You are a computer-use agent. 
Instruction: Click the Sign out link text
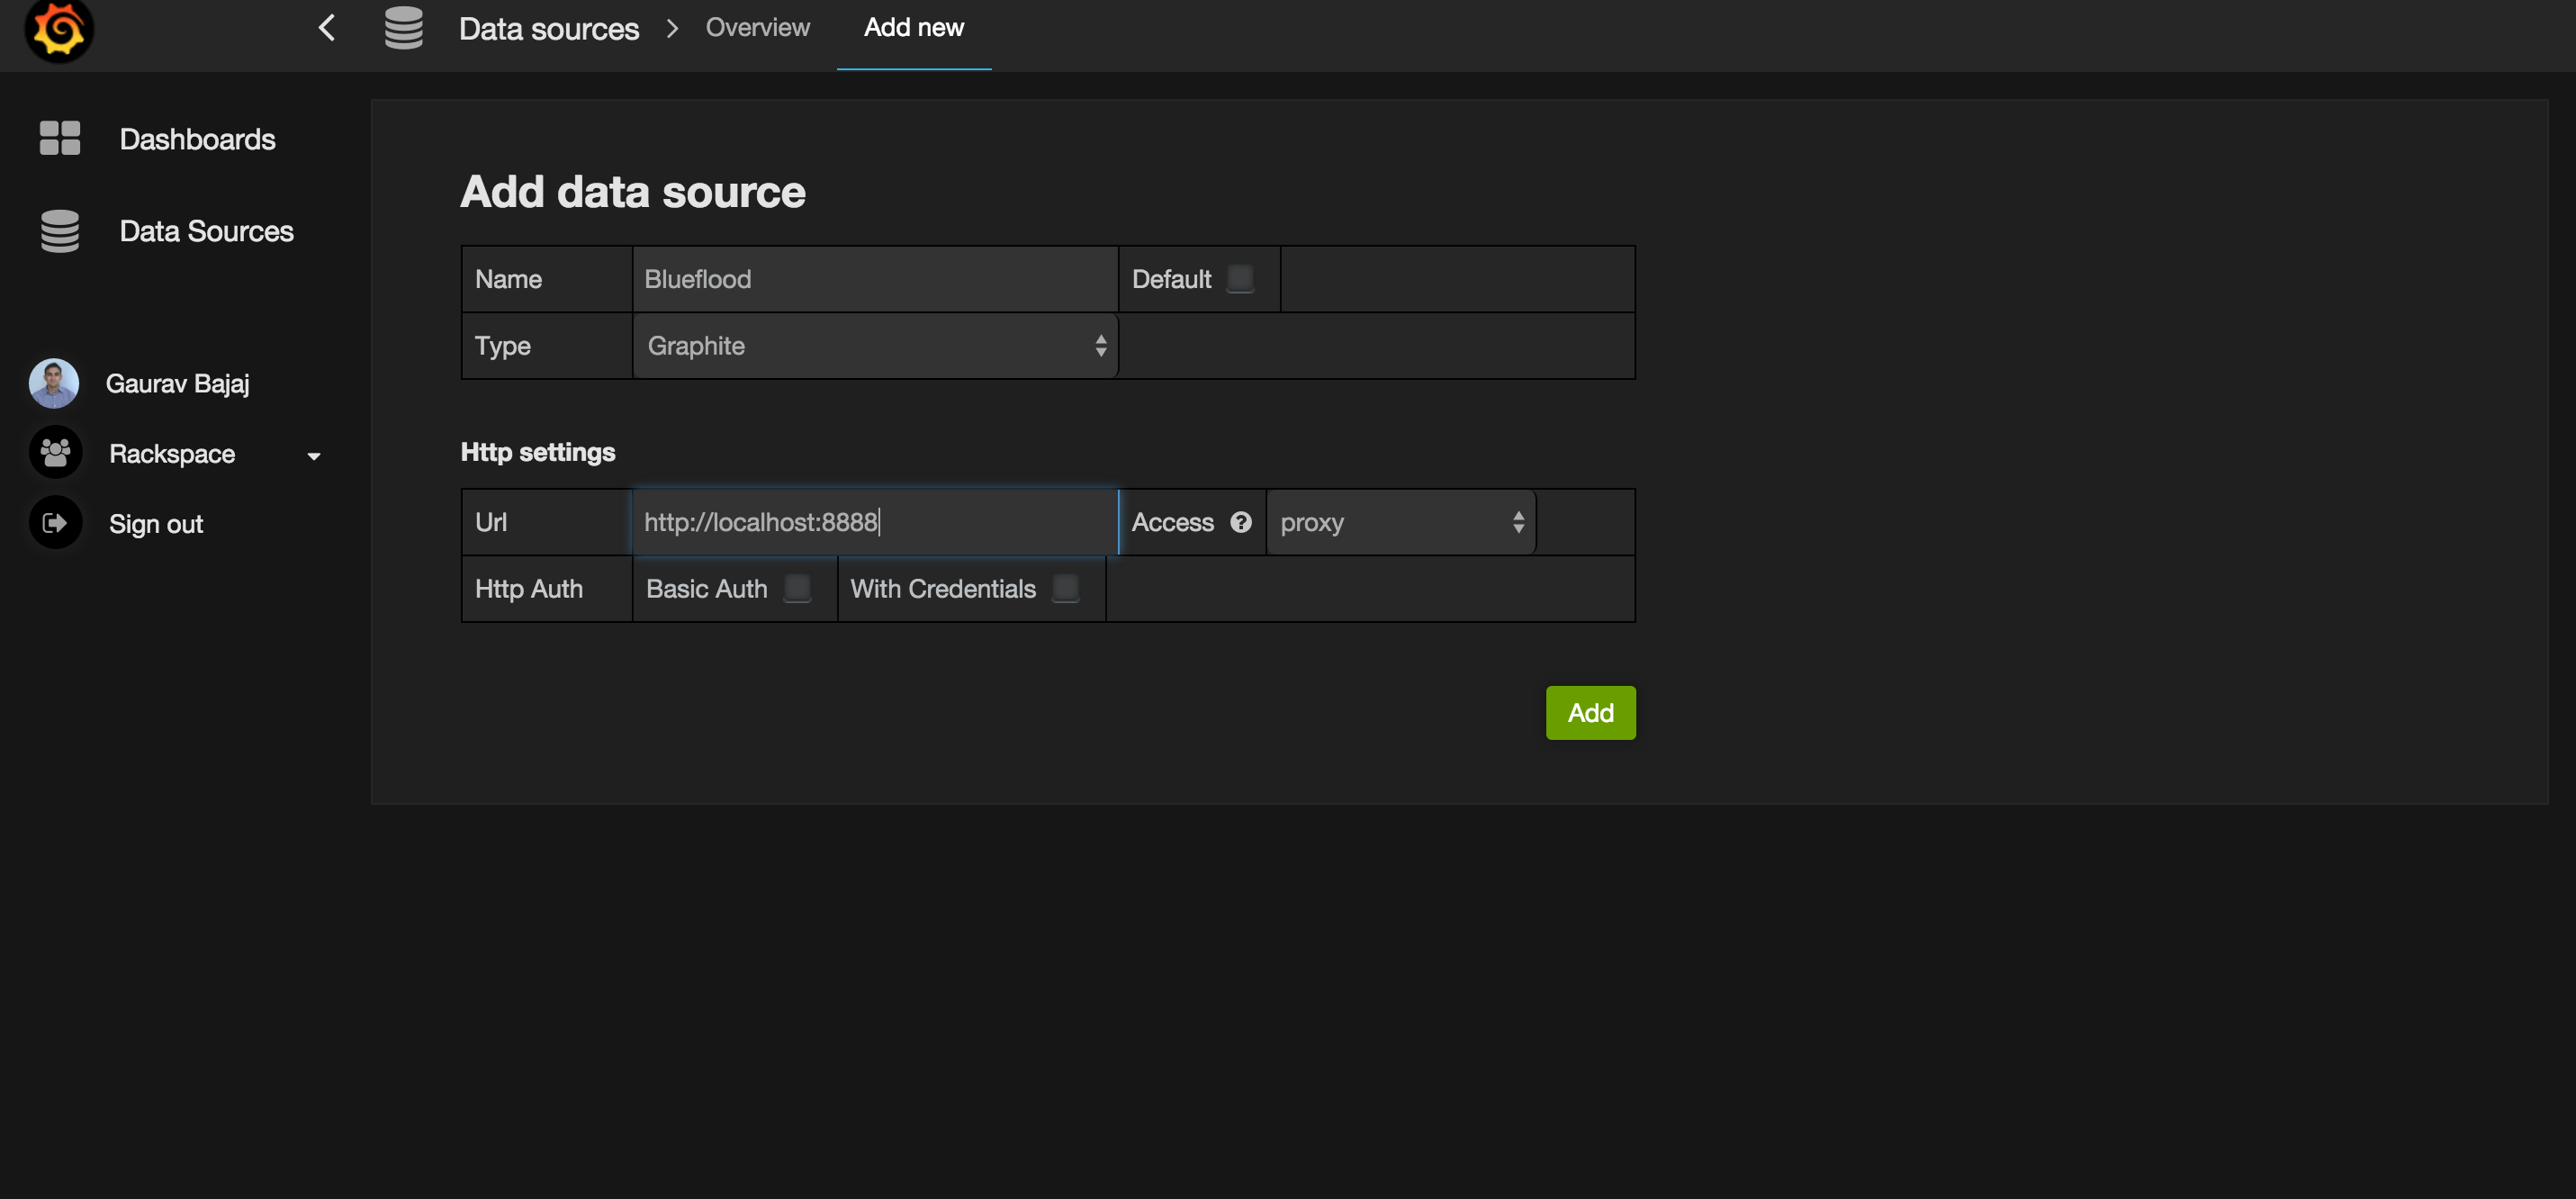(x=156, y=524)
